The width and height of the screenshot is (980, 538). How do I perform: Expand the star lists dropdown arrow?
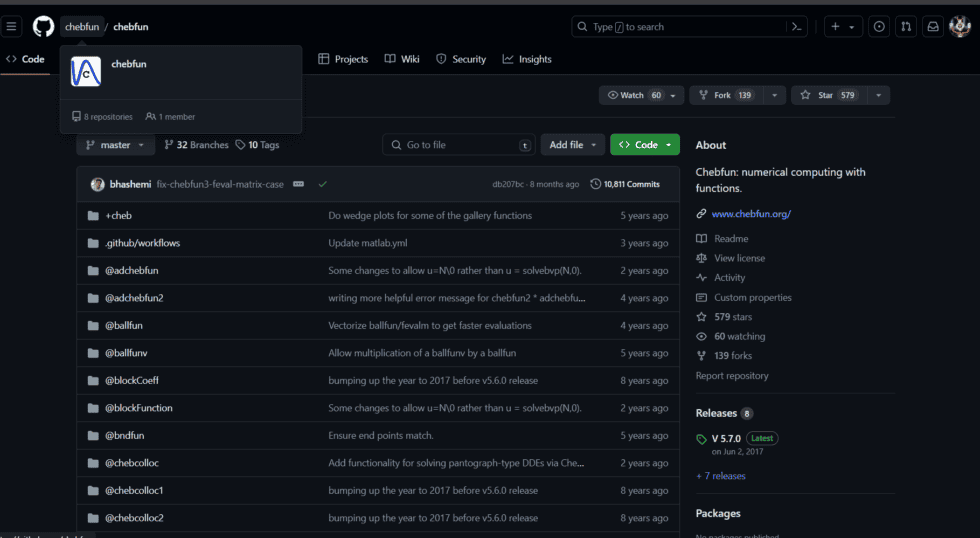878,95
